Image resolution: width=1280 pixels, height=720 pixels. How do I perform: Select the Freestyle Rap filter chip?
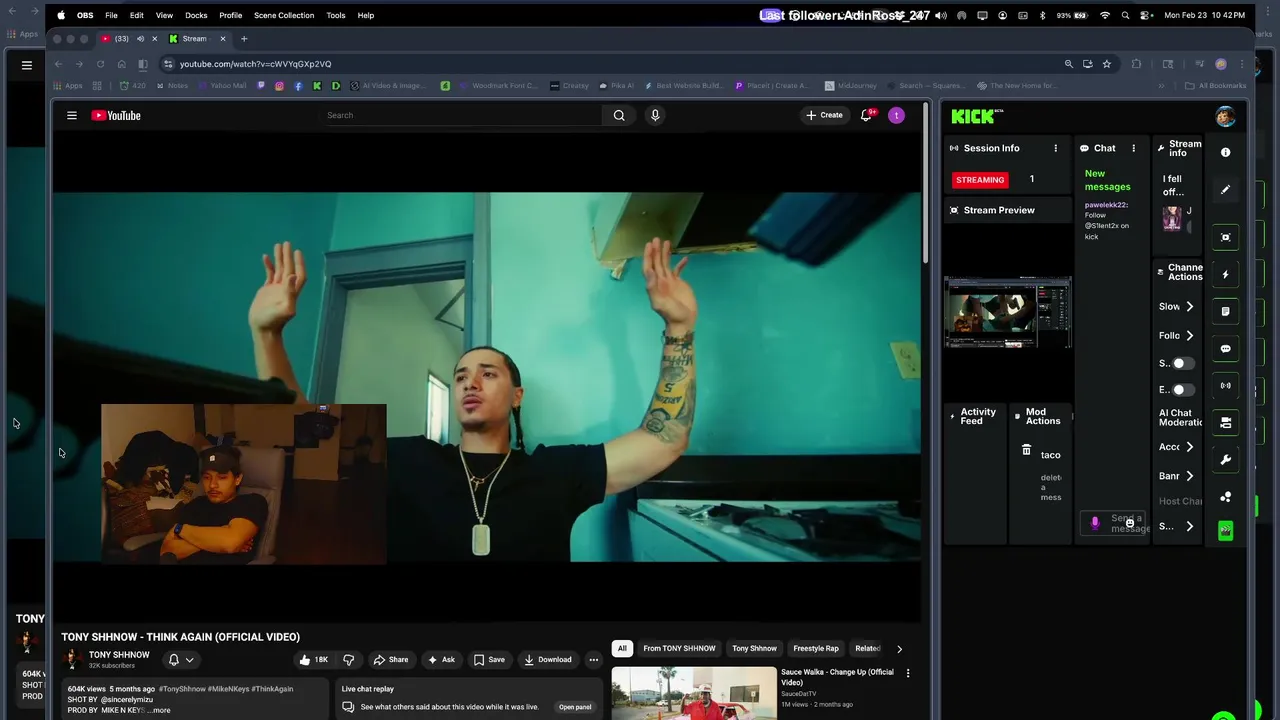[816, 649]
